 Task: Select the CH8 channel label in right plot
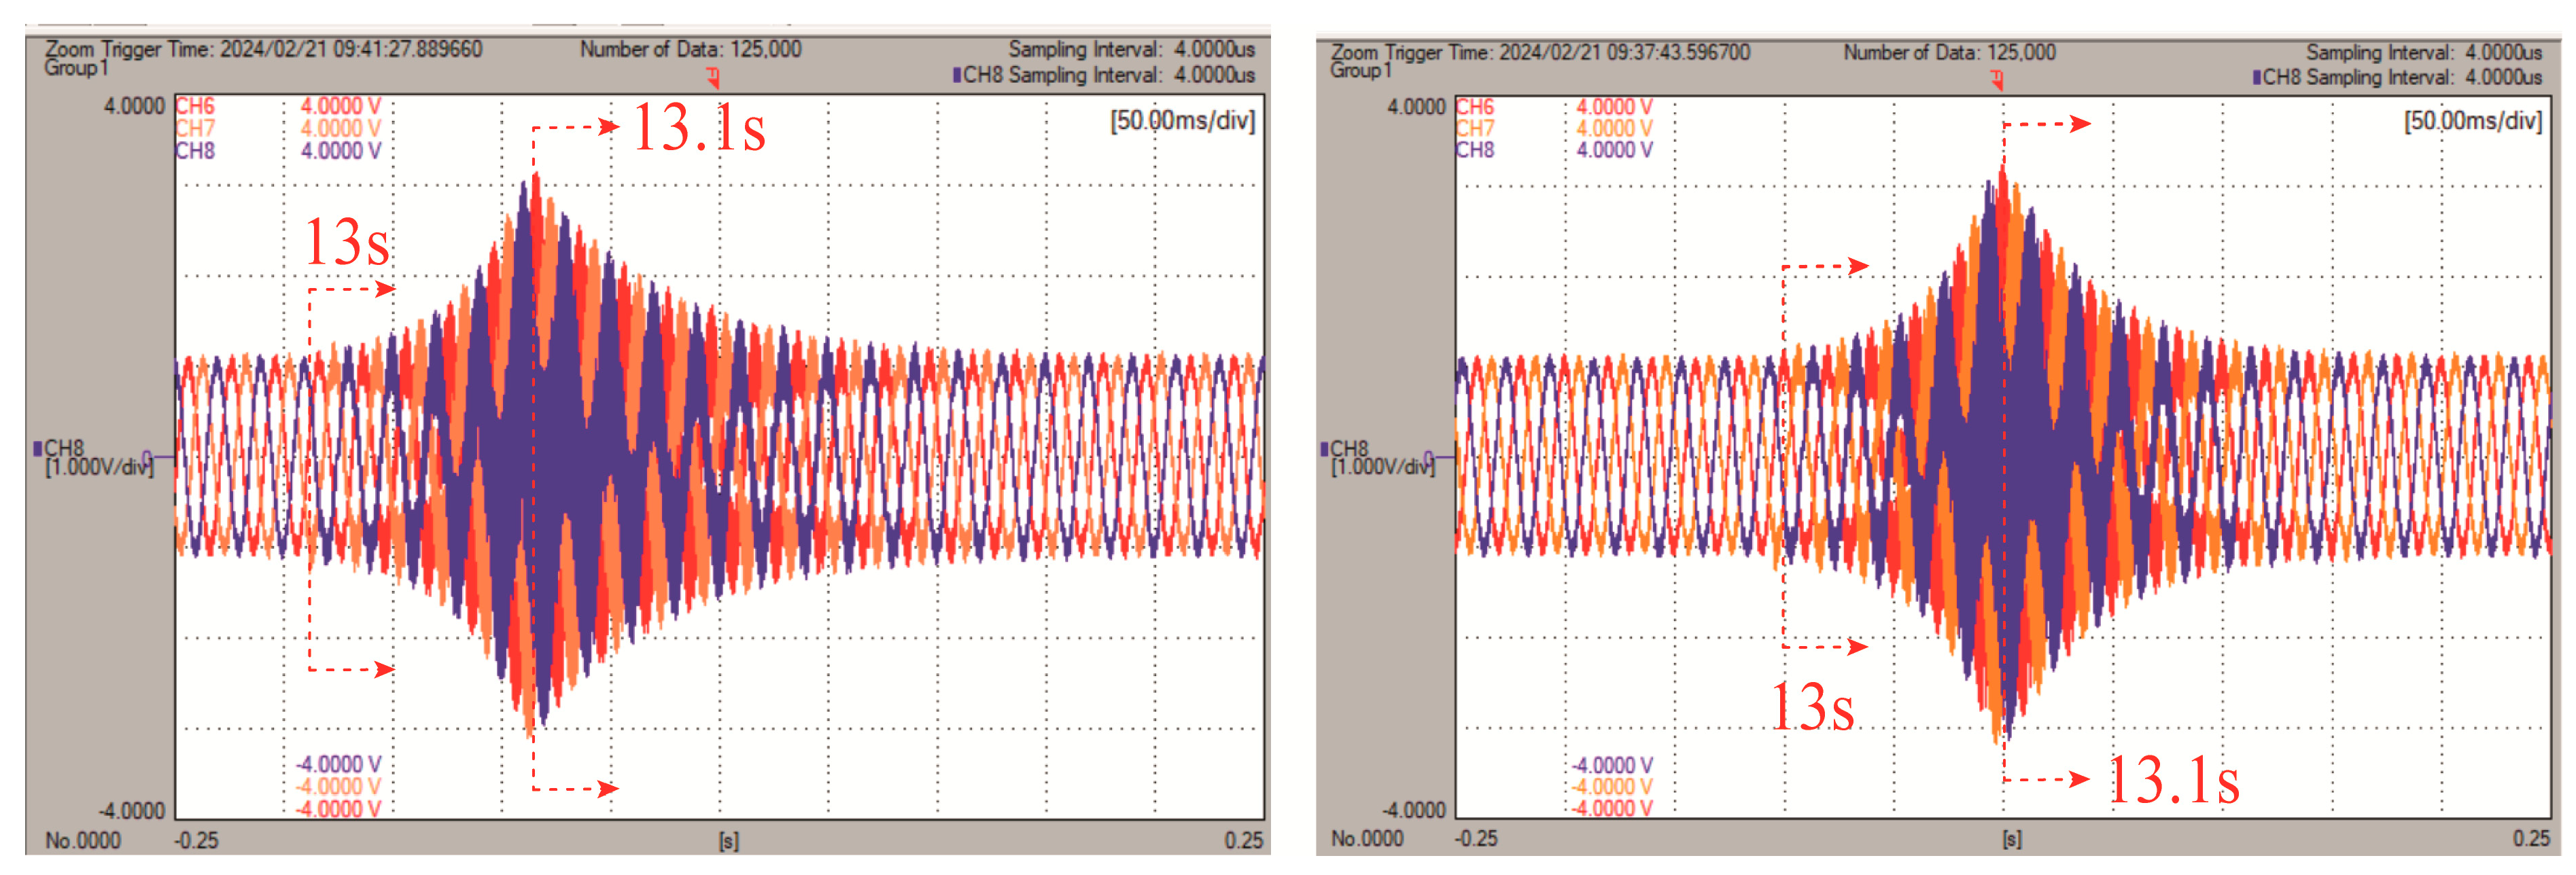pos(1474,150)
